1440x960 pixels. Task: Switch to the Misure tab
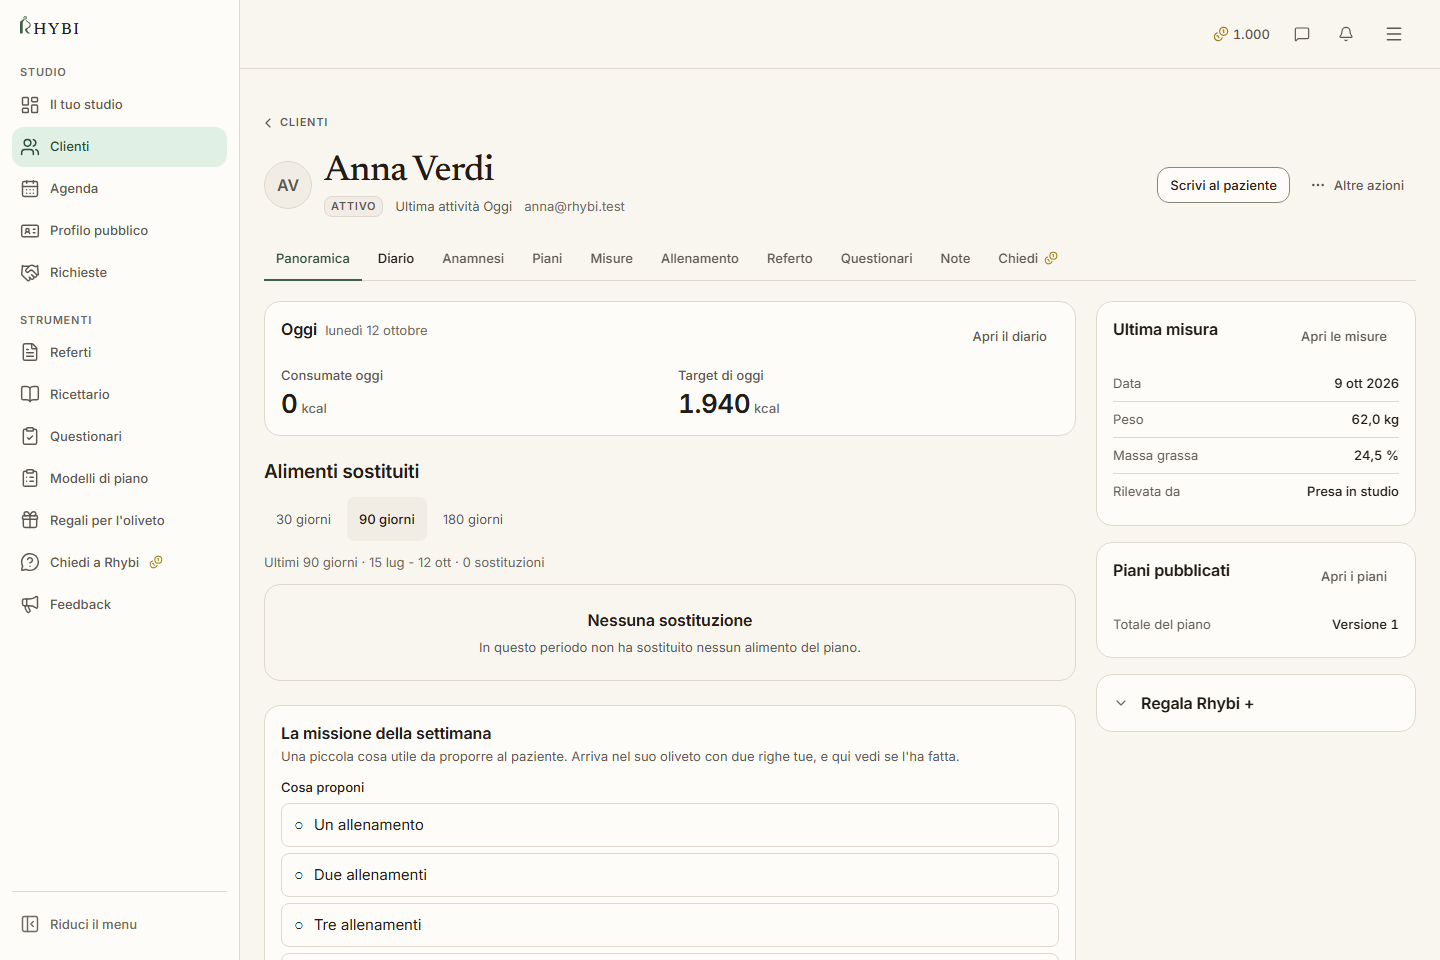(x=611, y=258)
